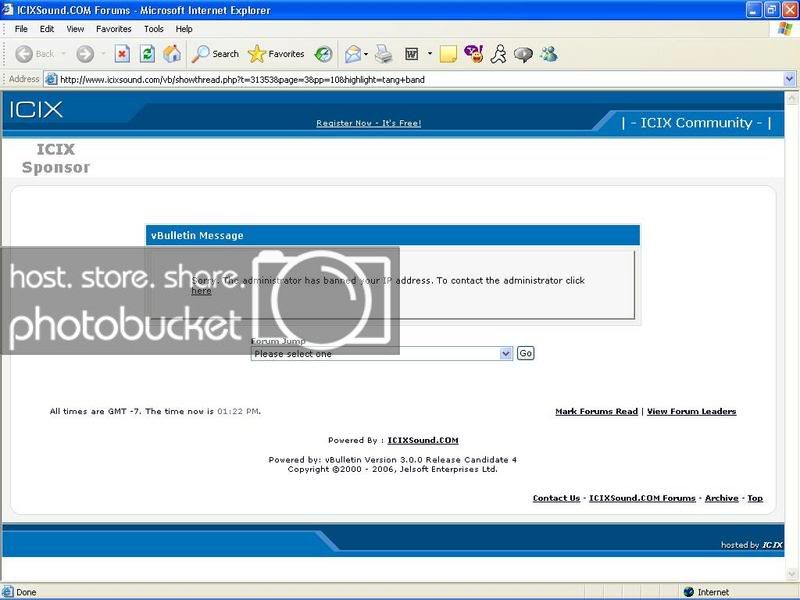Click the Windows flag logo icon
800x600 pixels.
785,29
